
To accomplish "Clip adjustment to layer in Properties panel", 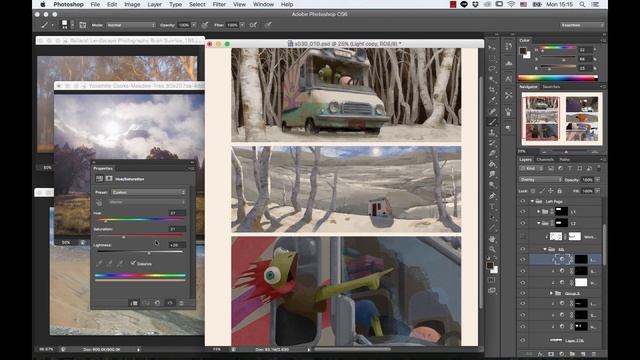I will [133, 303].
